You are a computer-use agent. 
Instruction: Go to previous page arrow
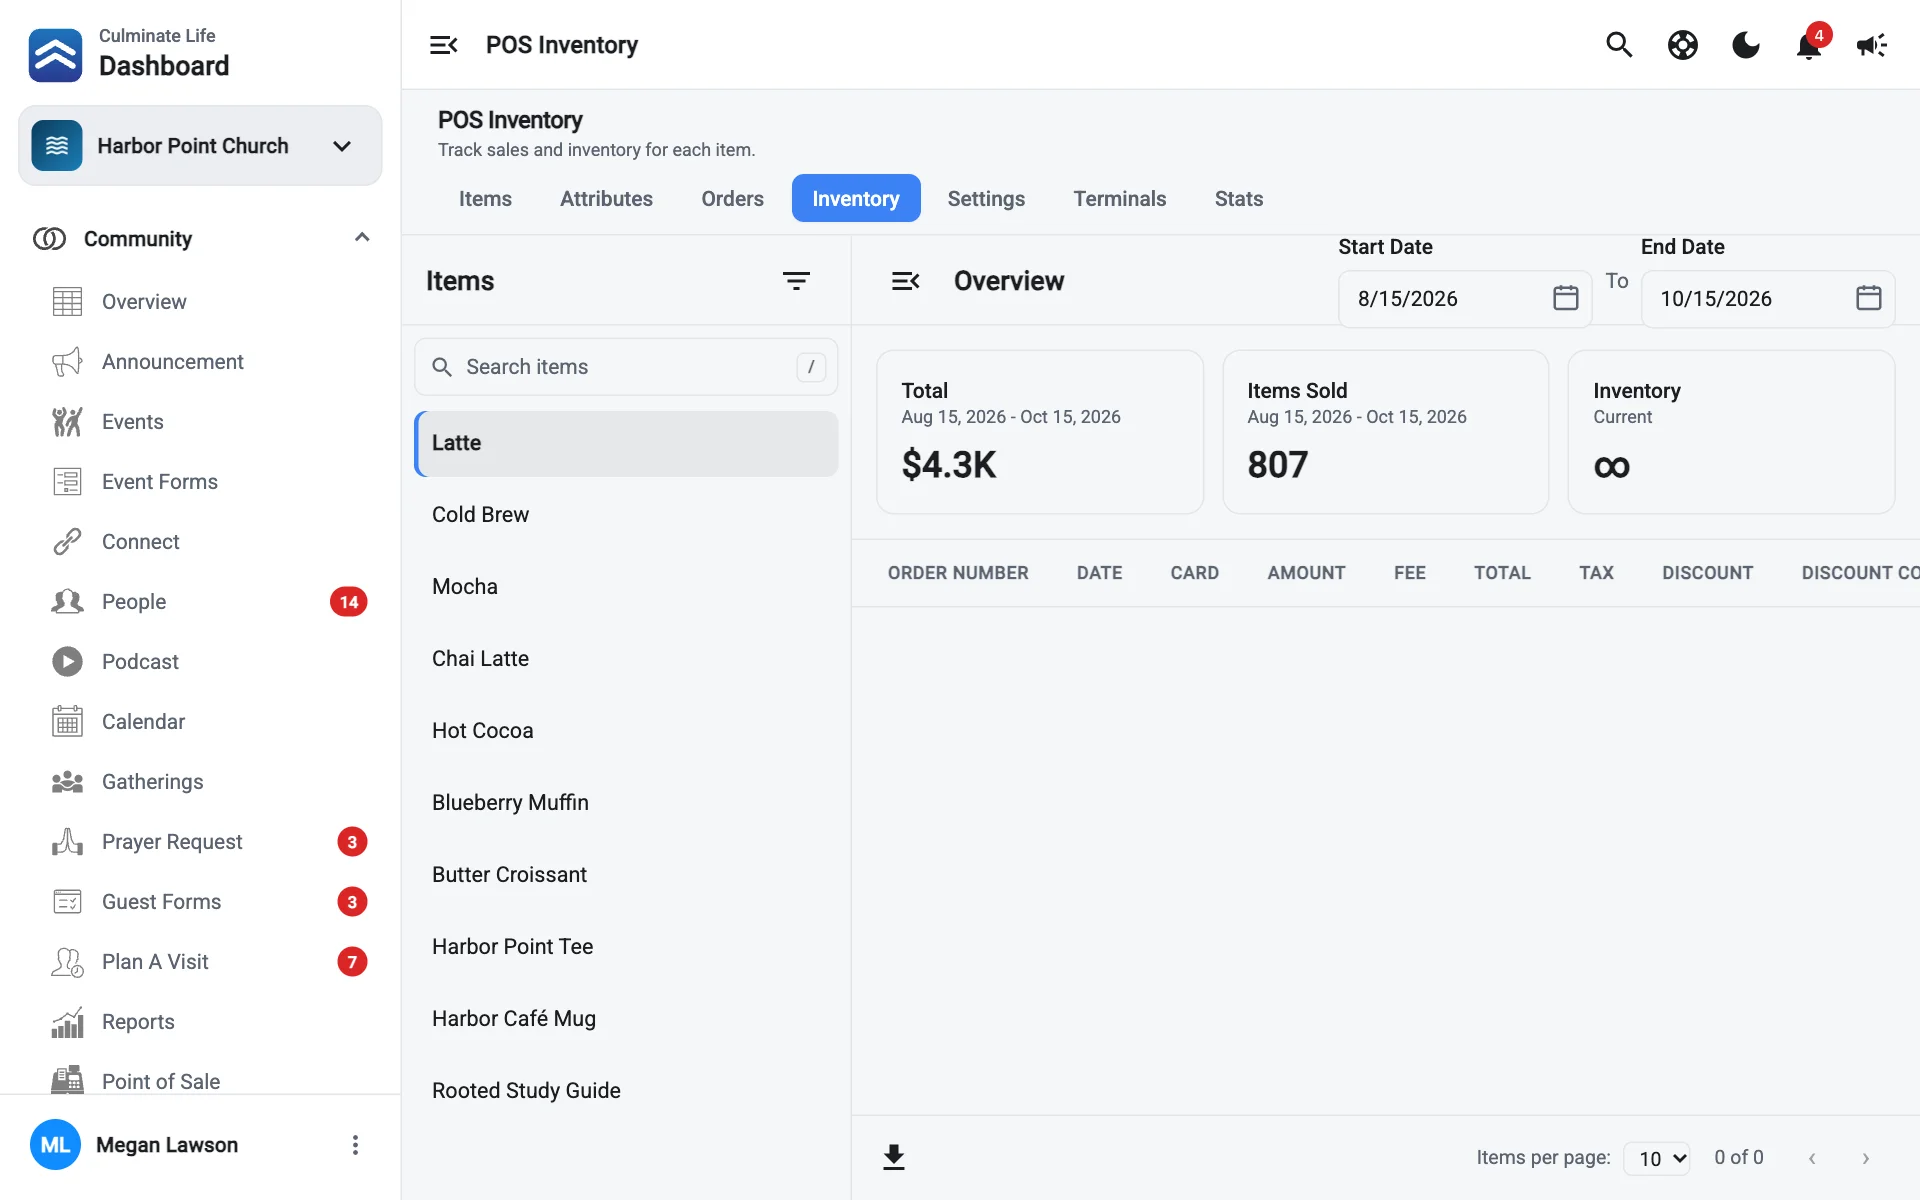pyautogui.click(x=1812, y=1158)
